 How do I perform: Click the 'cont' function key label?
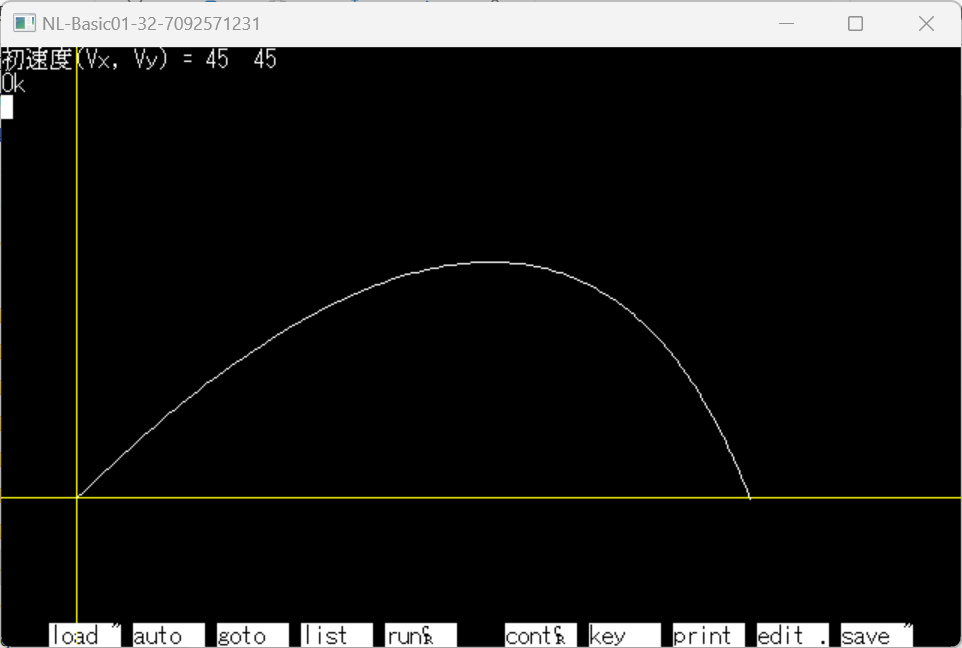[541, 635]
